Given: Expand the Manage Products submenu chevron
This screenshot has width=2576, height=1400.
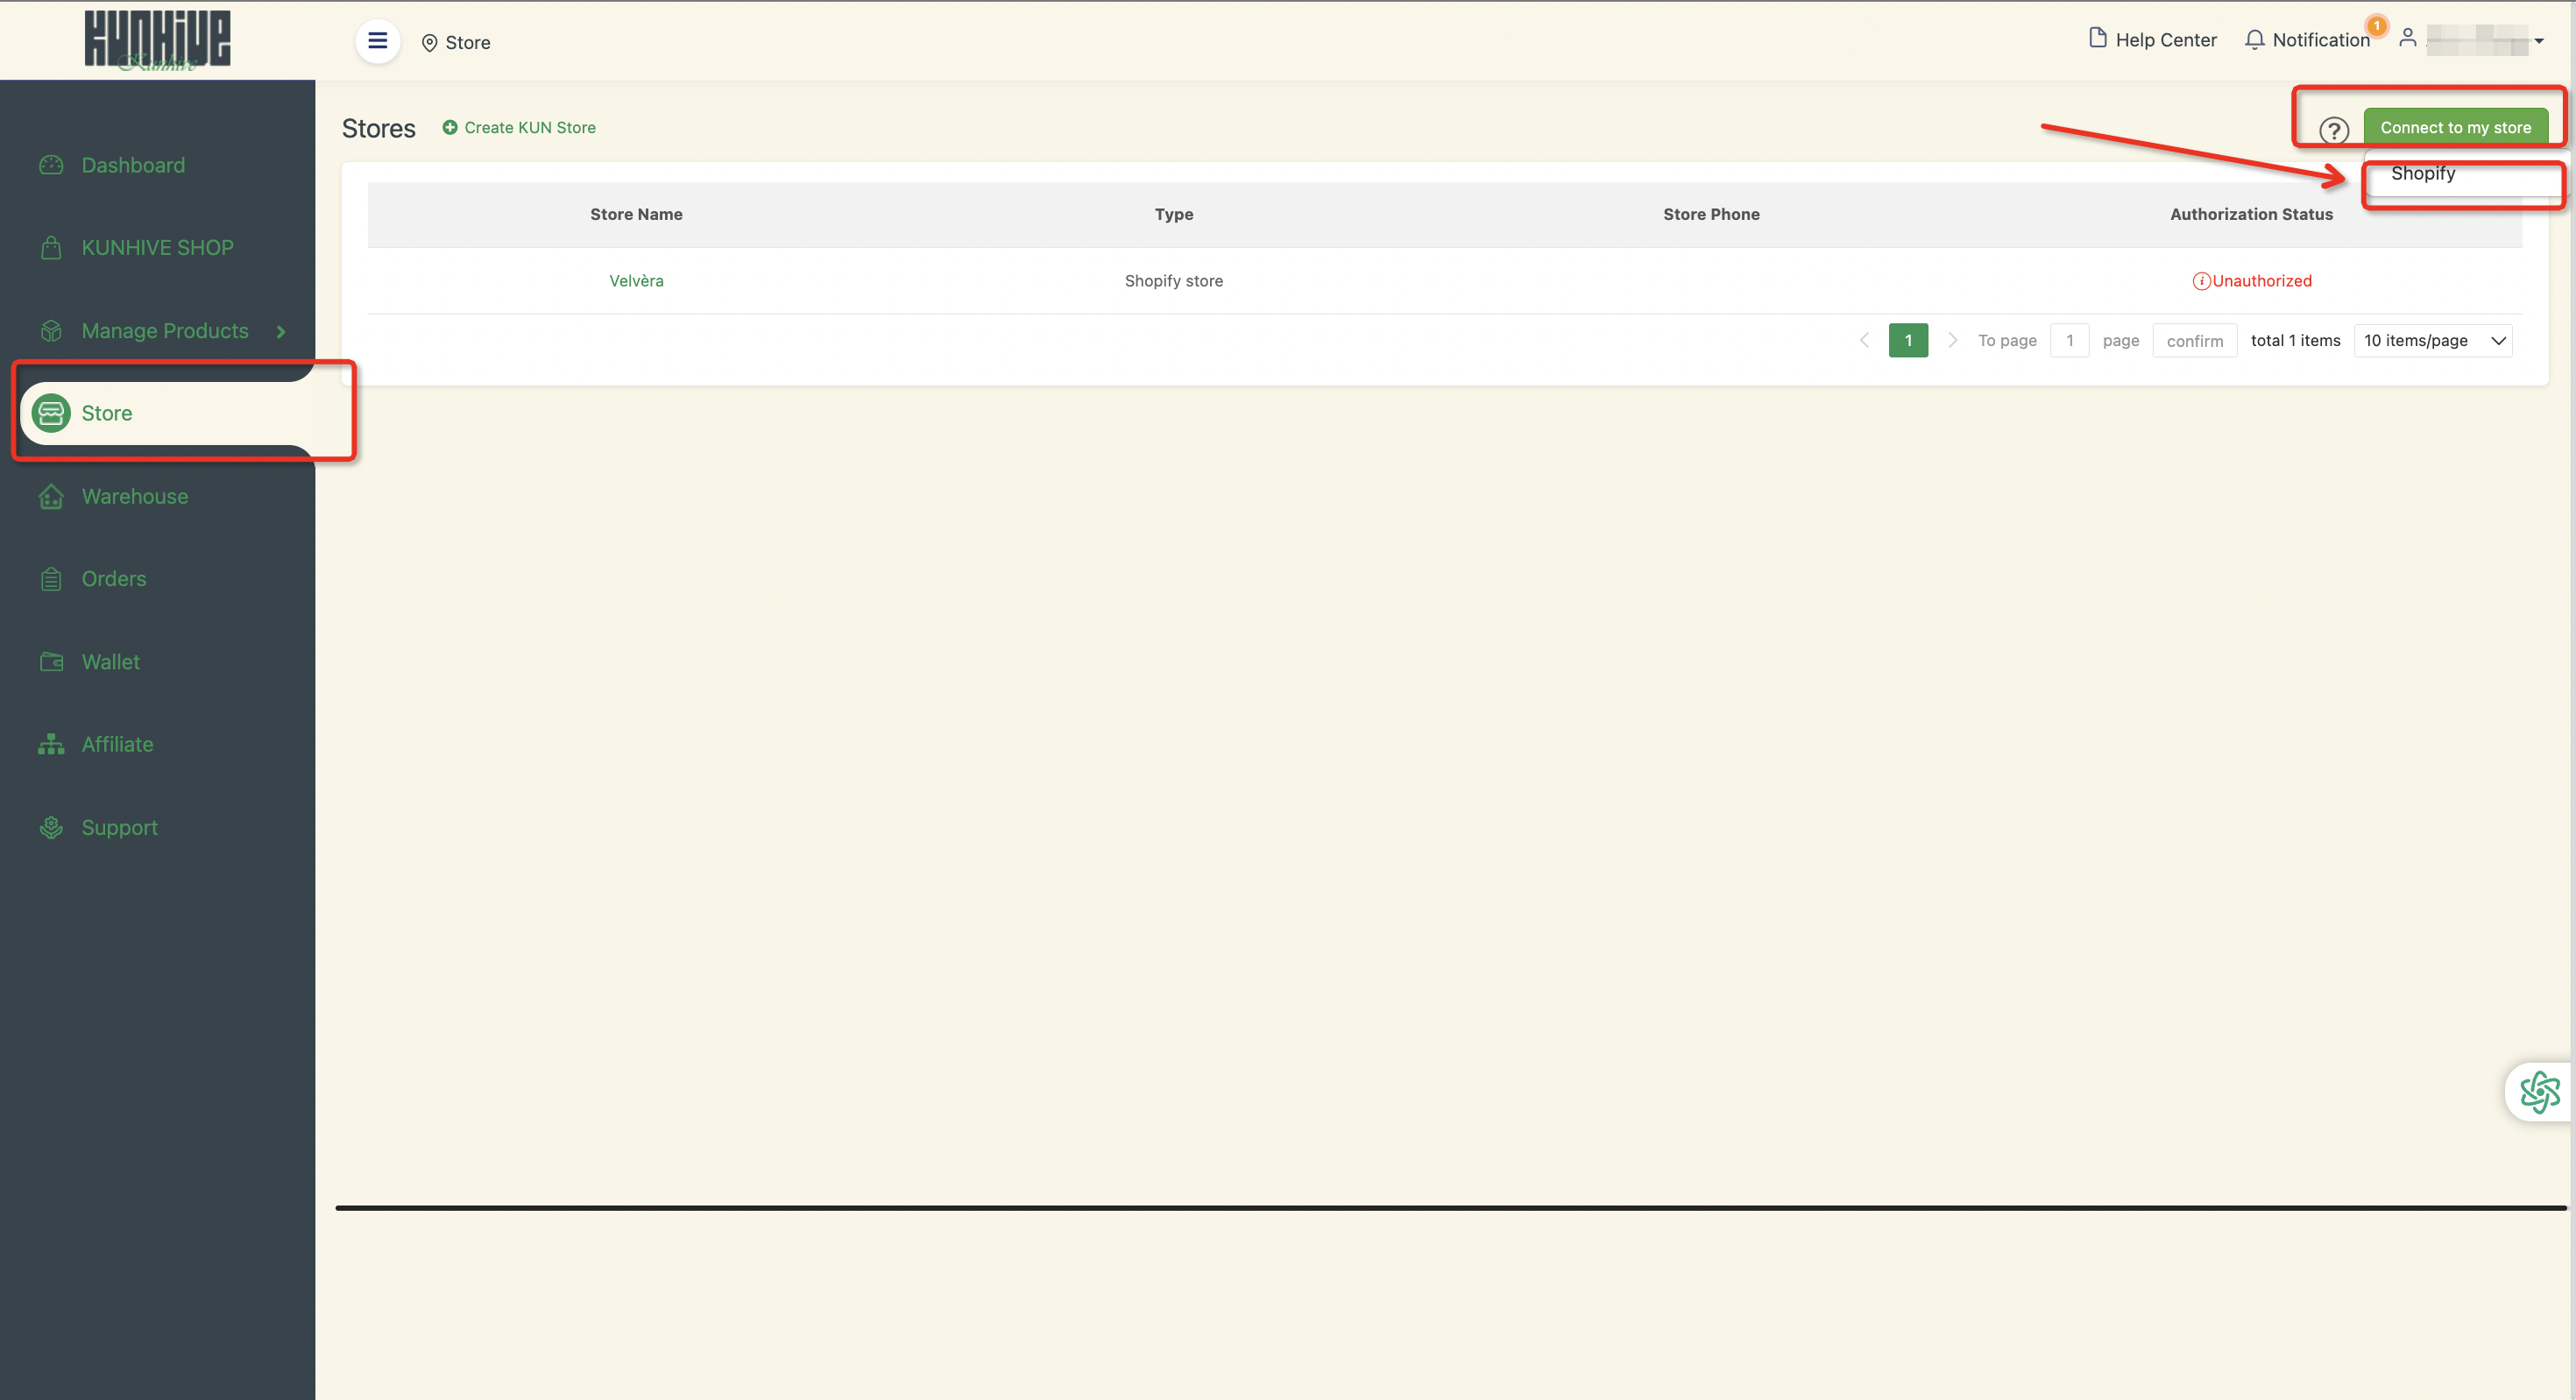Looking at the screenshot, I should [281, 331].
